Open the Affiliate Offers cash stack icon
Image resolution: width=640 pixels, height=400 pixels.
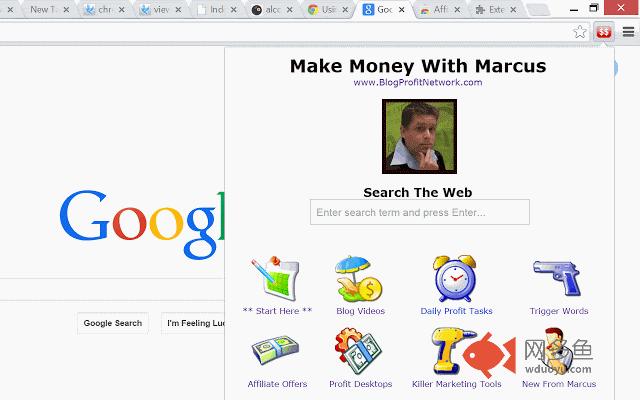(x=276, y=350)
